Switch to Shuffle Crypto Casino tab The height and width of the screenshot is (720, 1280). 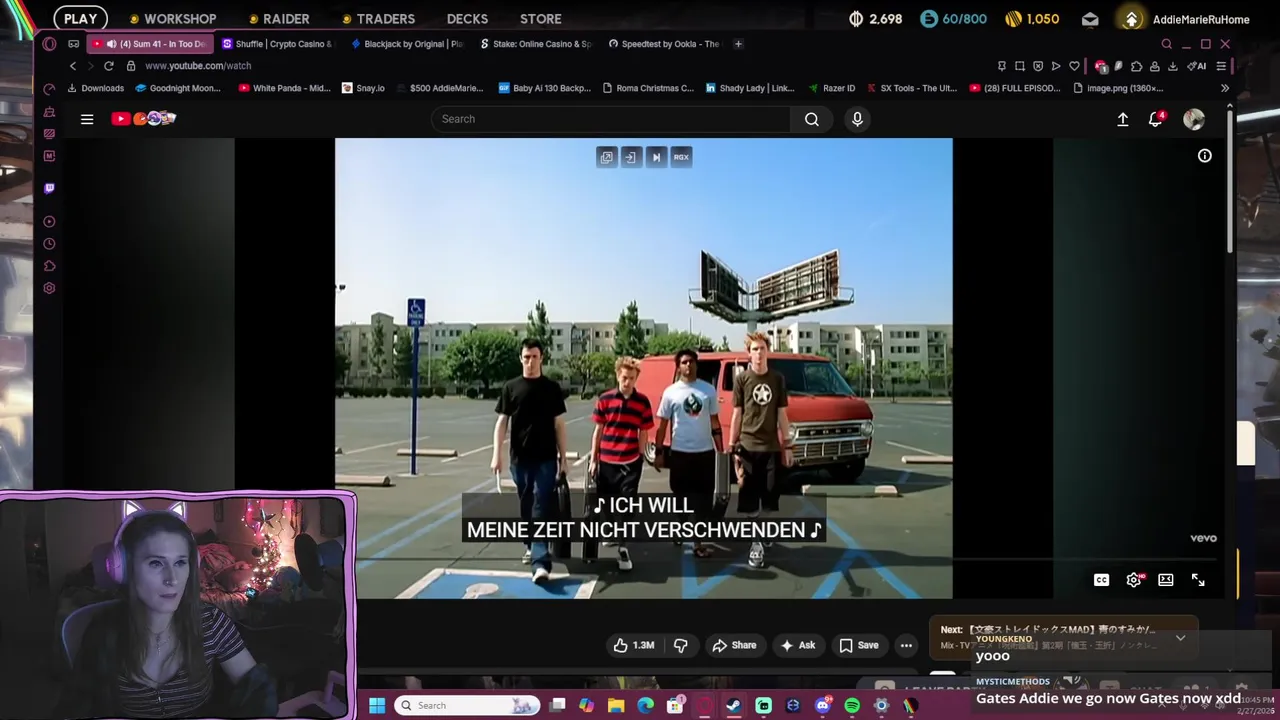point(277,44)
